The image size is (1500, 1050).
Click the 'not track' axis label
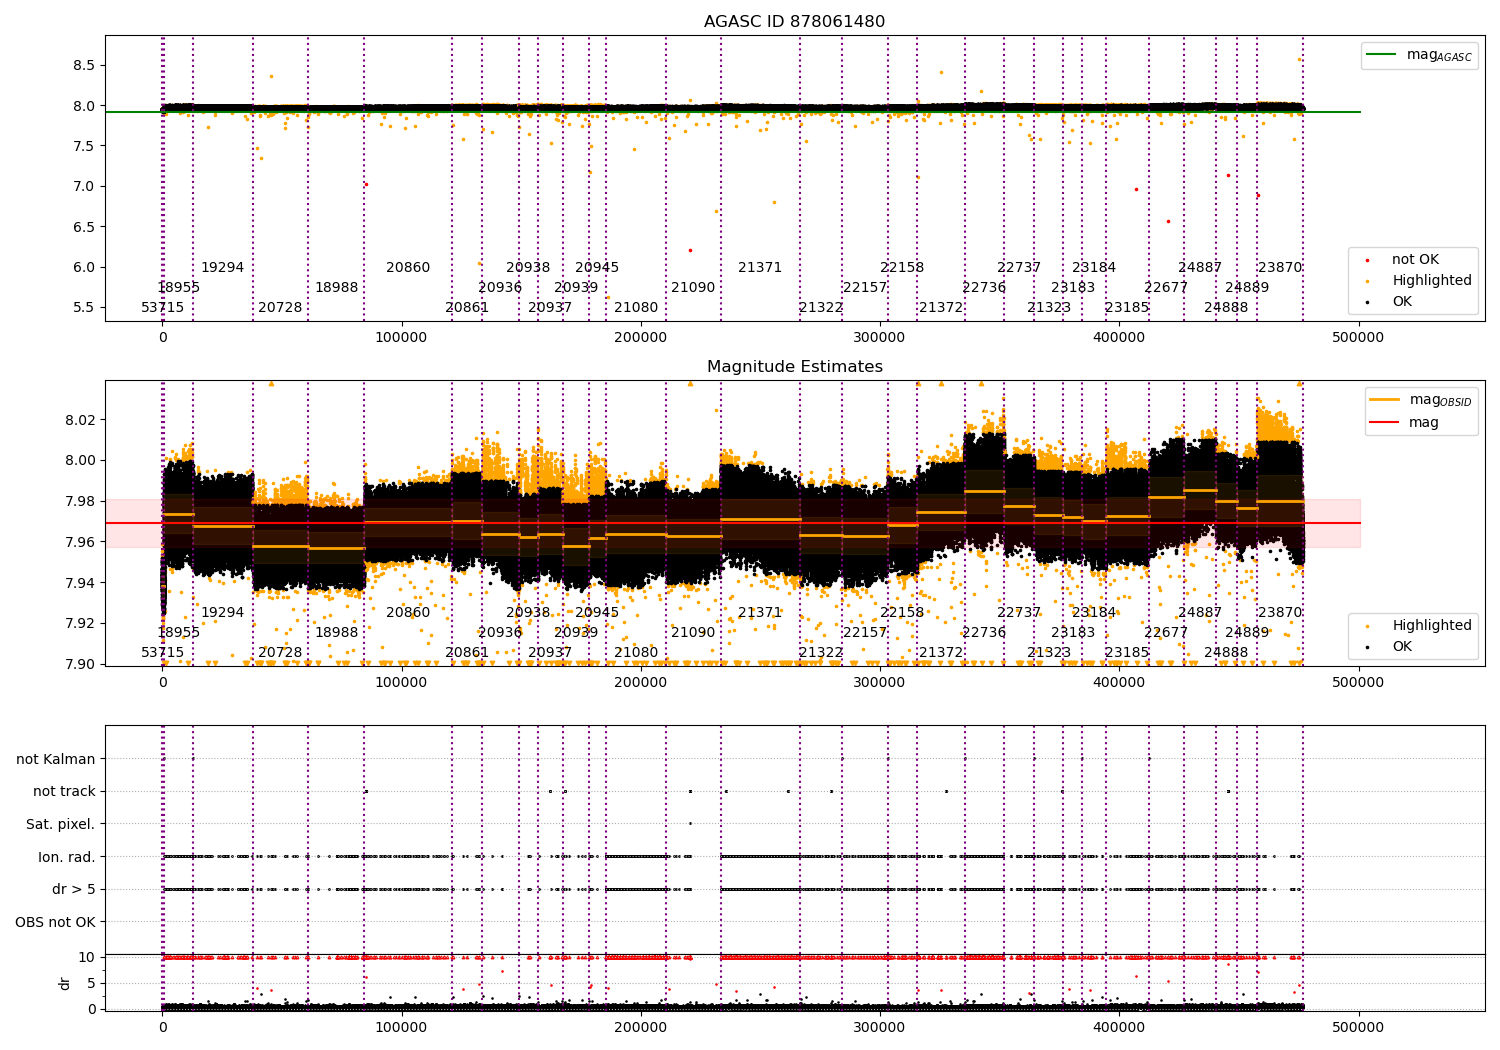tap(64, 792)
